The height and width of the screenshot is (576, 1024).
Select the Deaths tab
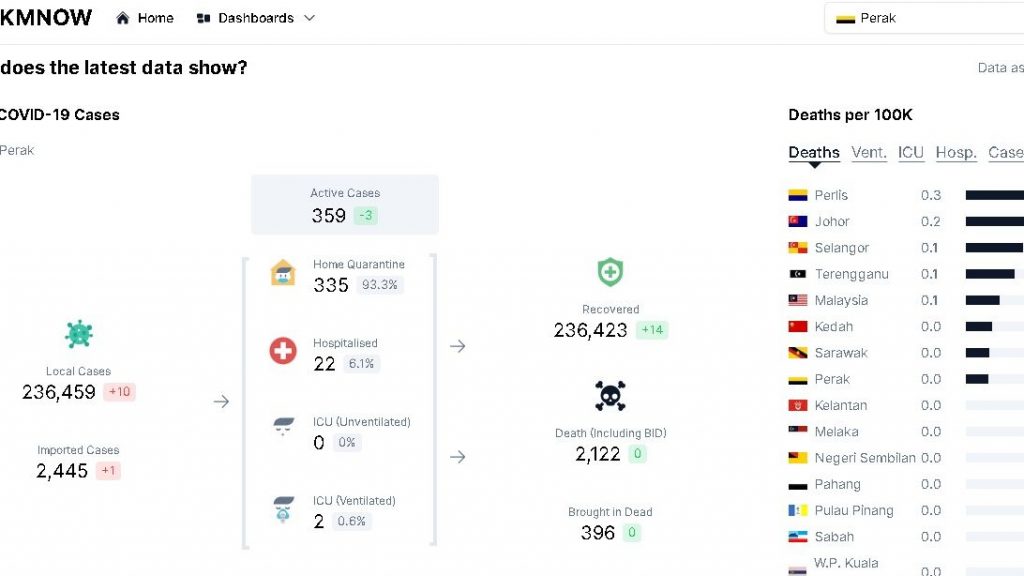(814, 153)
